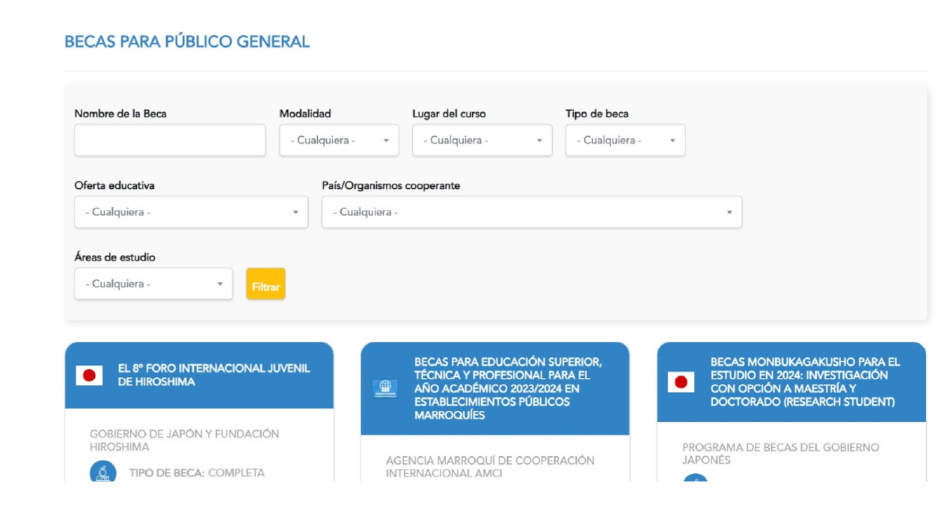Click Gobierno de Japón y Fundación Hiroshima text
The width and height of the screenshot is (952, 529).
185,441
